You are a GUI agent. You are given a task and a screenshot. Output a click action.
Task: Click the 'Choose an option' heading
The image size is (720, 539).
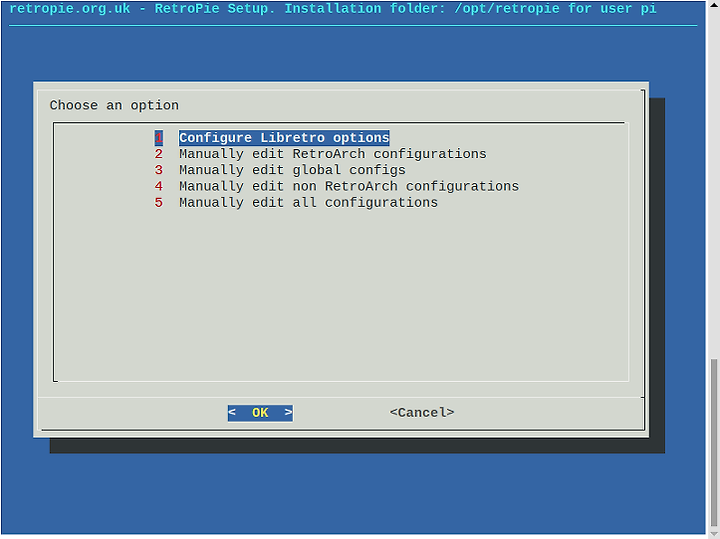click(114, 106)
